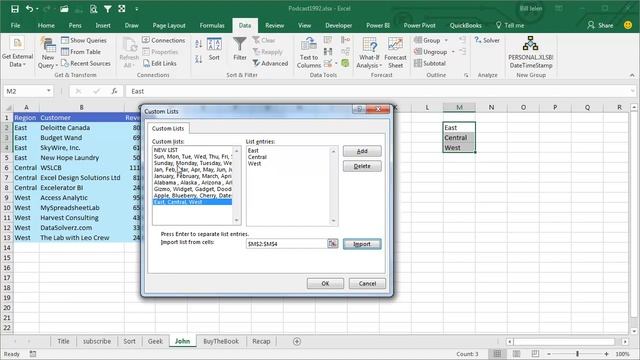The image size is (640, 360).
Task: Open the Name Box dropdown arrow
Action: click(49, 91)
